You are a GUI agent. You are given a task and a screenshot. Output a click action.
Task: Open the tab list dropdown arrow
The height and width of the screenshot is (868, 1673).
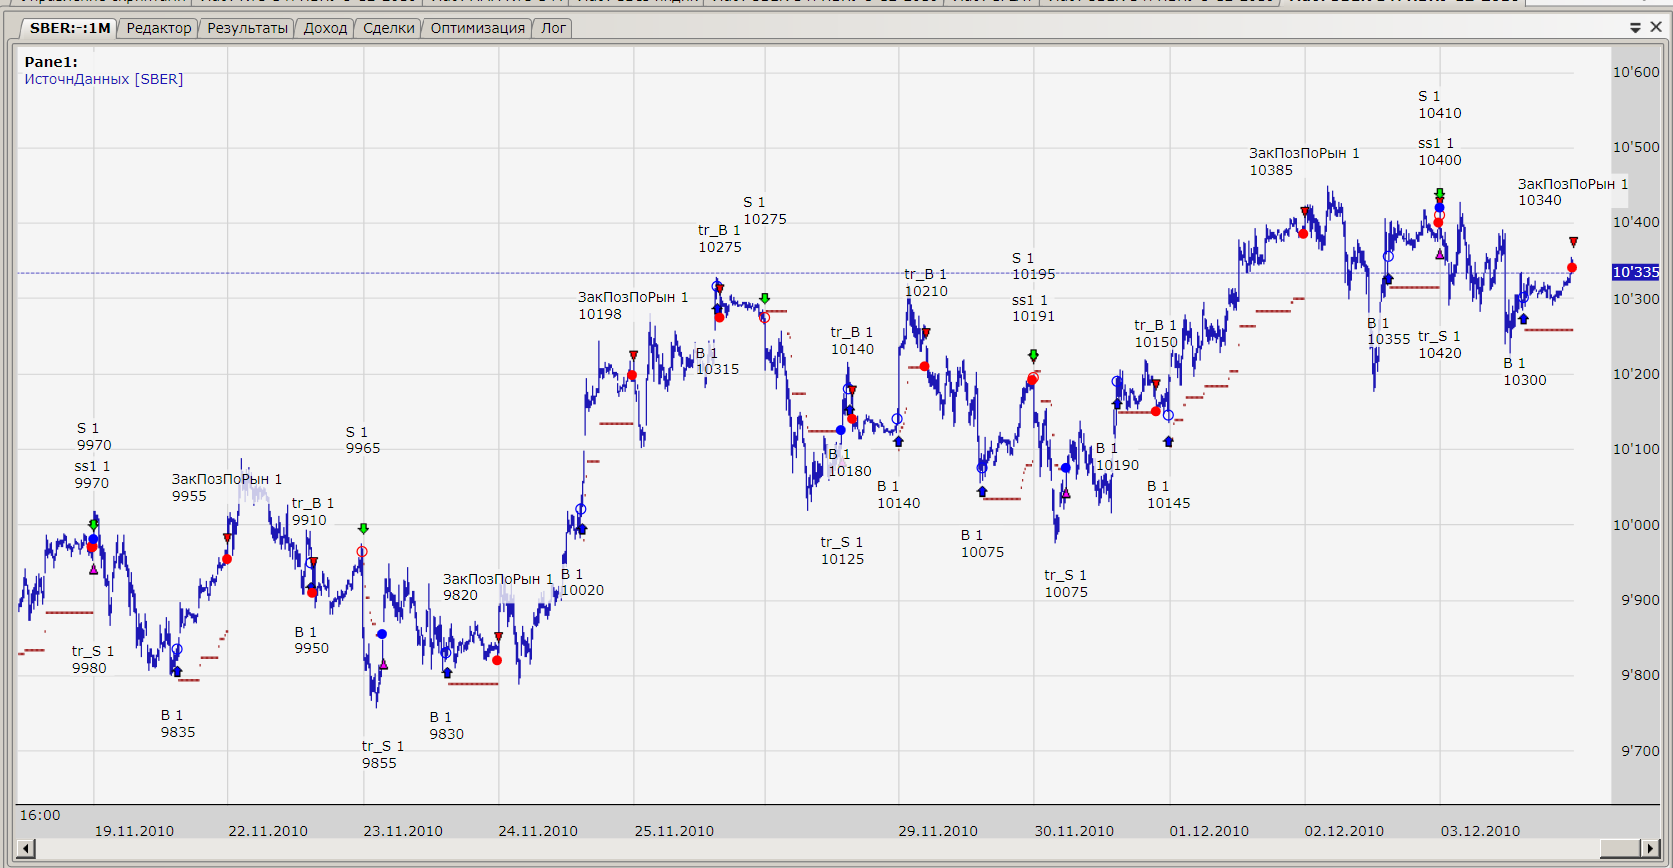click(1635, 28)
